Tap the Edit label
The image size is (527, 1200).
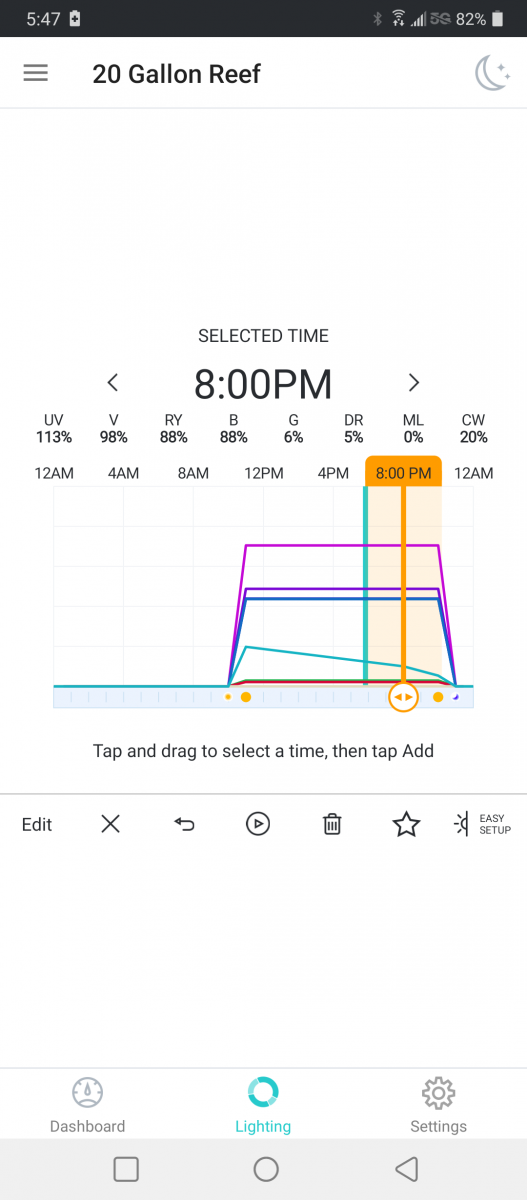pos(37,824)
